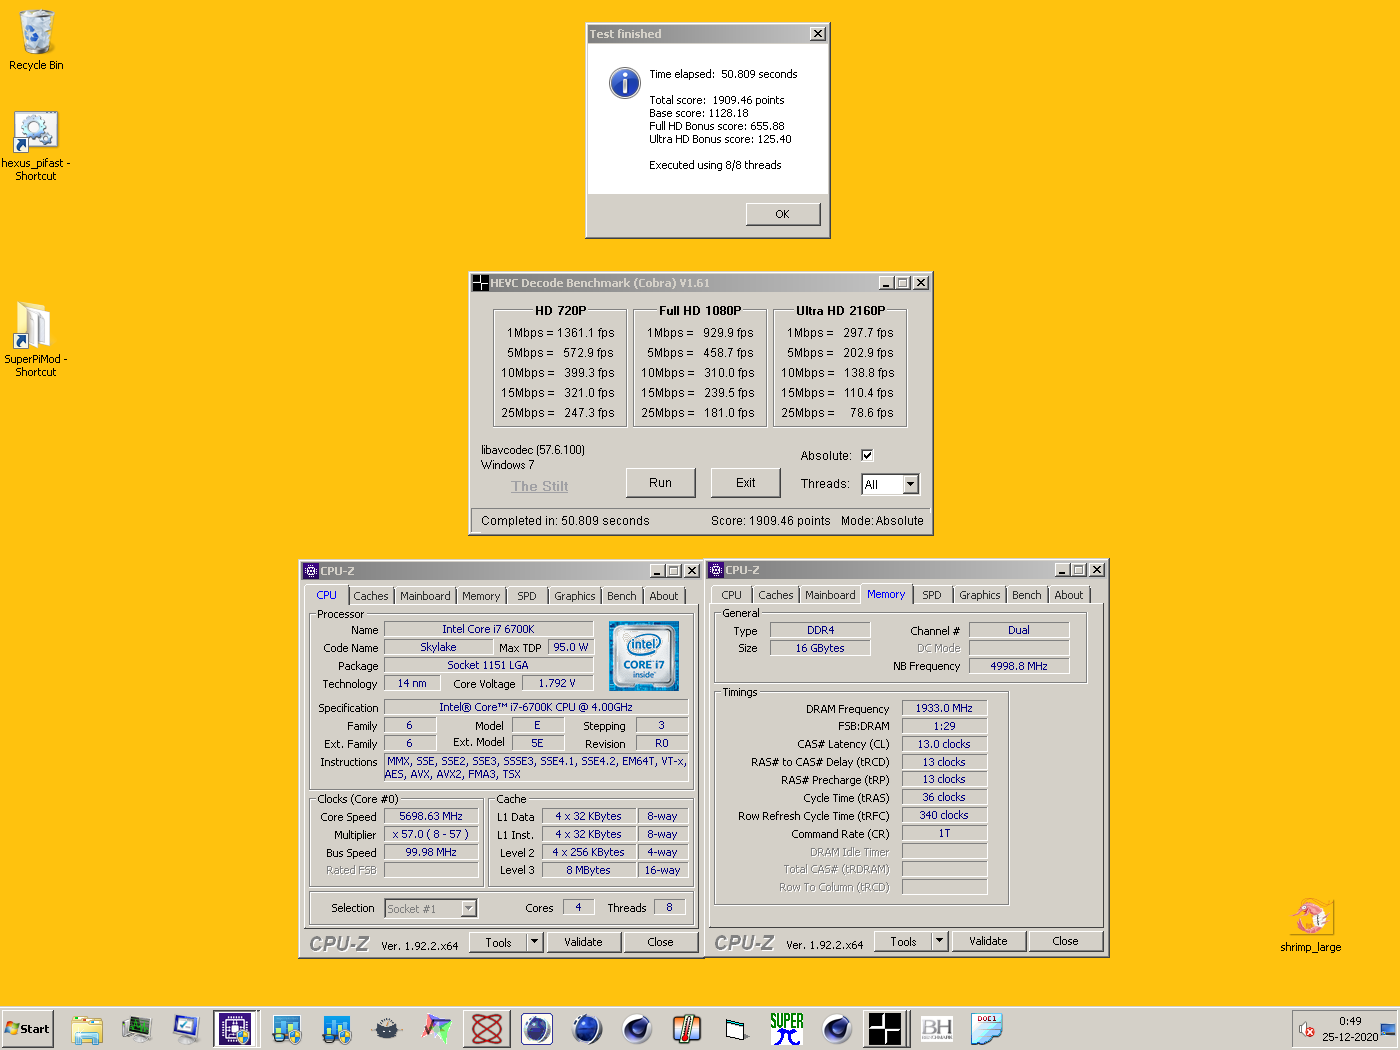Open the shrimp_large desktop icon
Screen dimensions: 1400x1050
tap(1310, 925)
